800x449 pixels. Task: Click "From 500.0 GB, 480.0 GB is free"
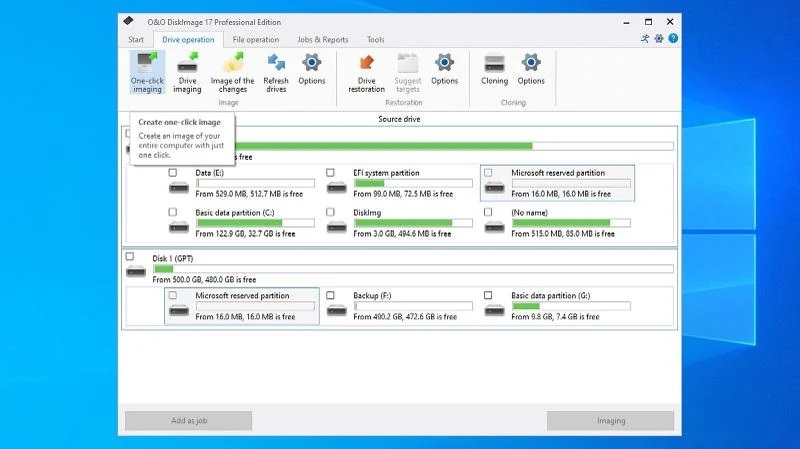(204, 280)
